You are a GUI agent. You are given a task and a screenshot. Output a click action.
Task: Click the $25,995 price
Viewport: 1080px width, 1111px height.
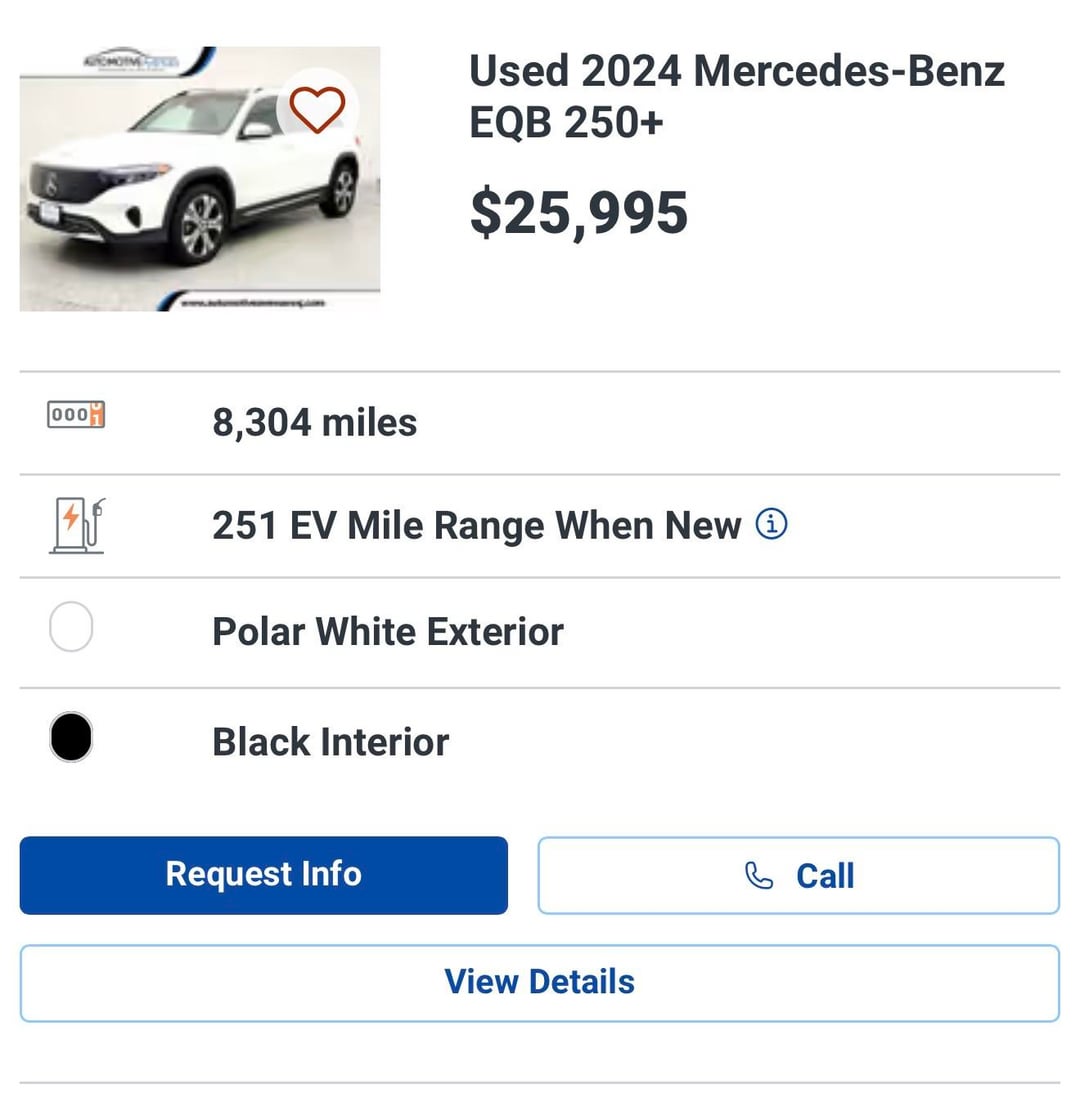(579, 212)
